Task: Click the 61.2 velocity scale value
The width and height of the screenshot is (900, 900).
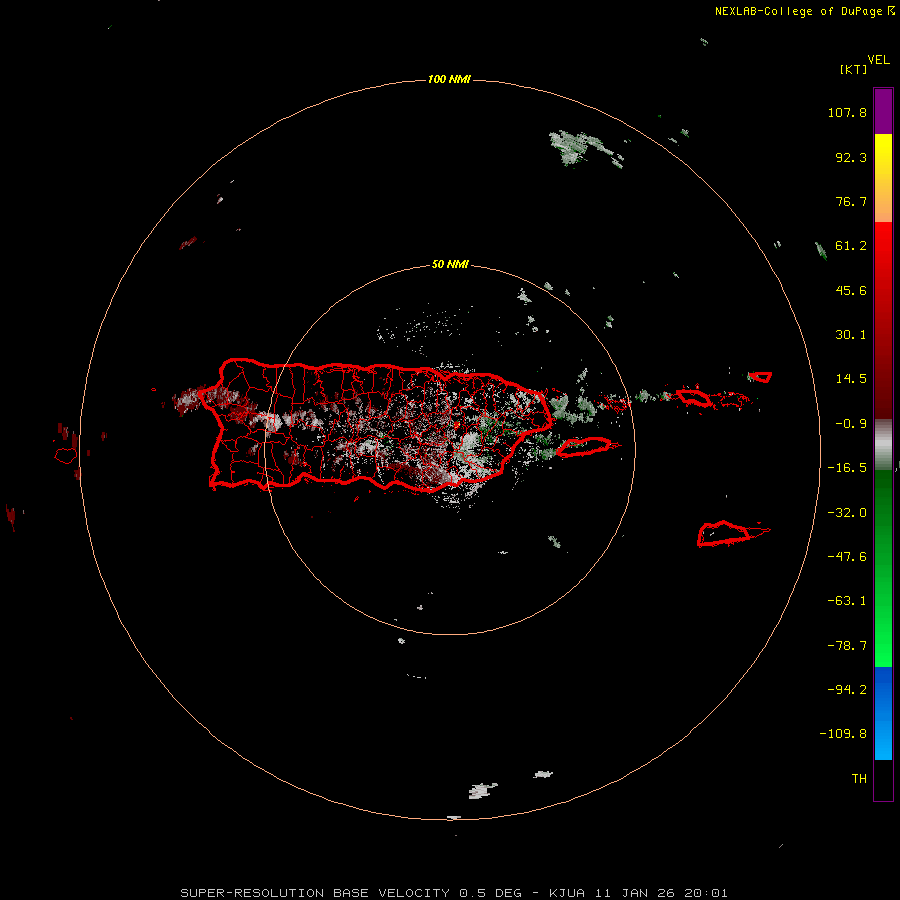Action: (x=851, y=246)
